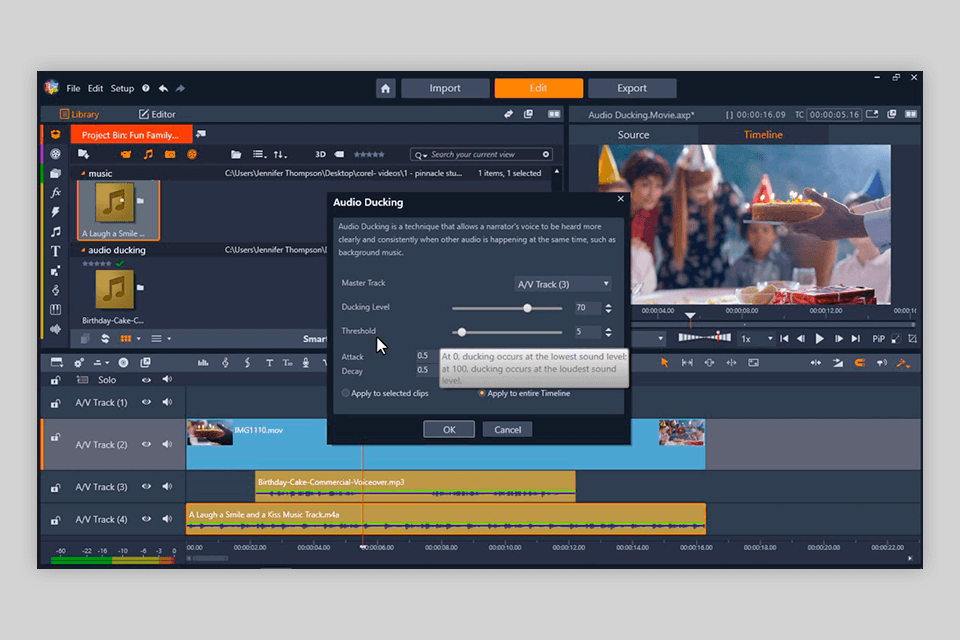
Task: Mute the audio of A/V Track (3)
Action: click(167, 486)
